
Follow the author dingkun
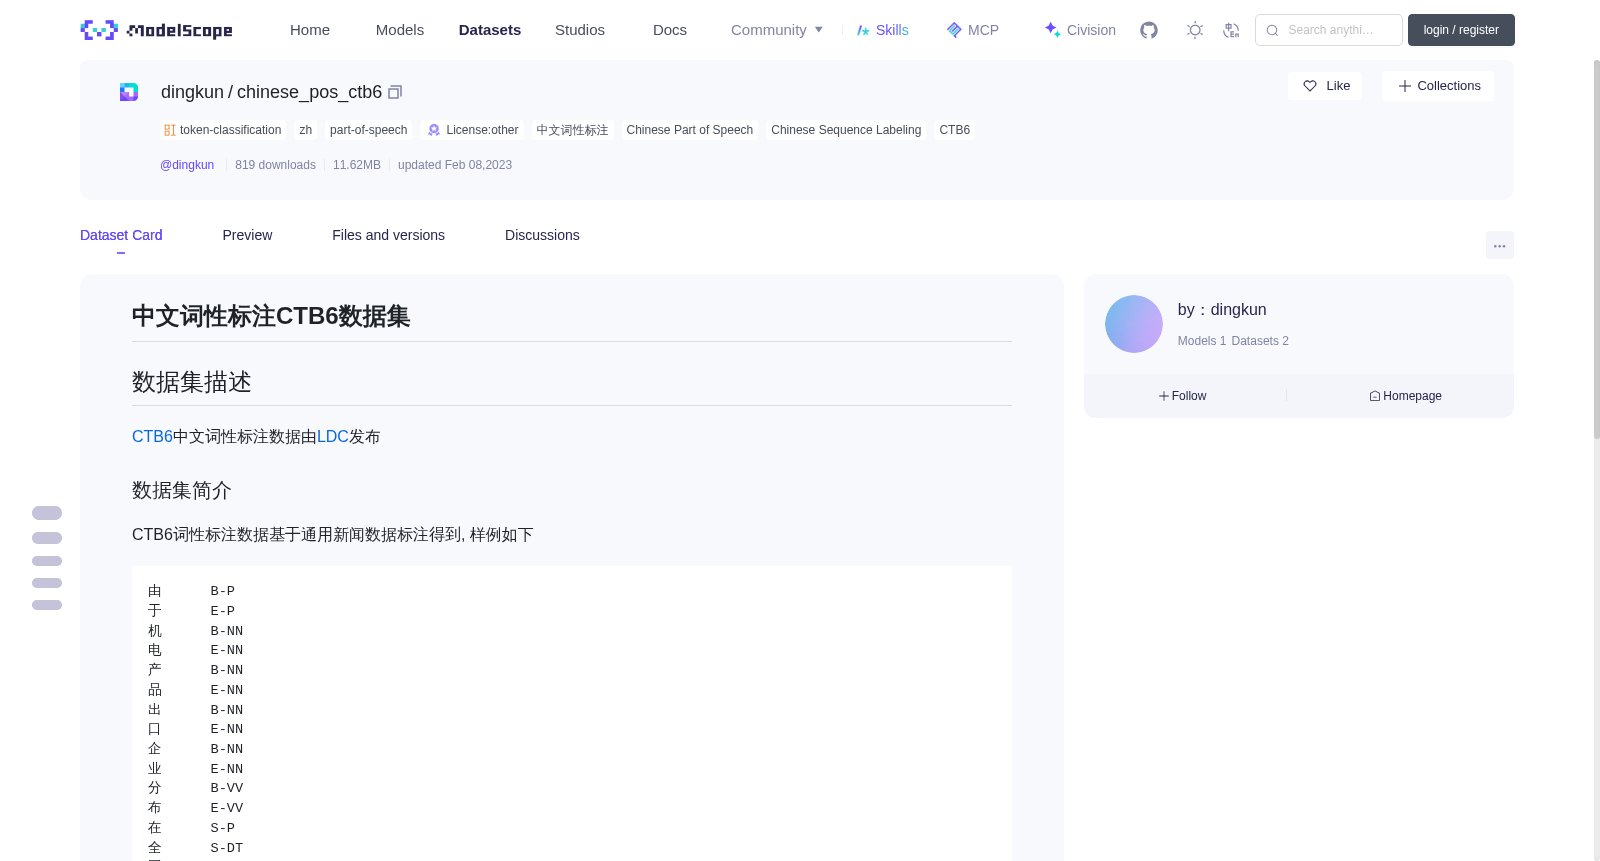pos(1182,396)
